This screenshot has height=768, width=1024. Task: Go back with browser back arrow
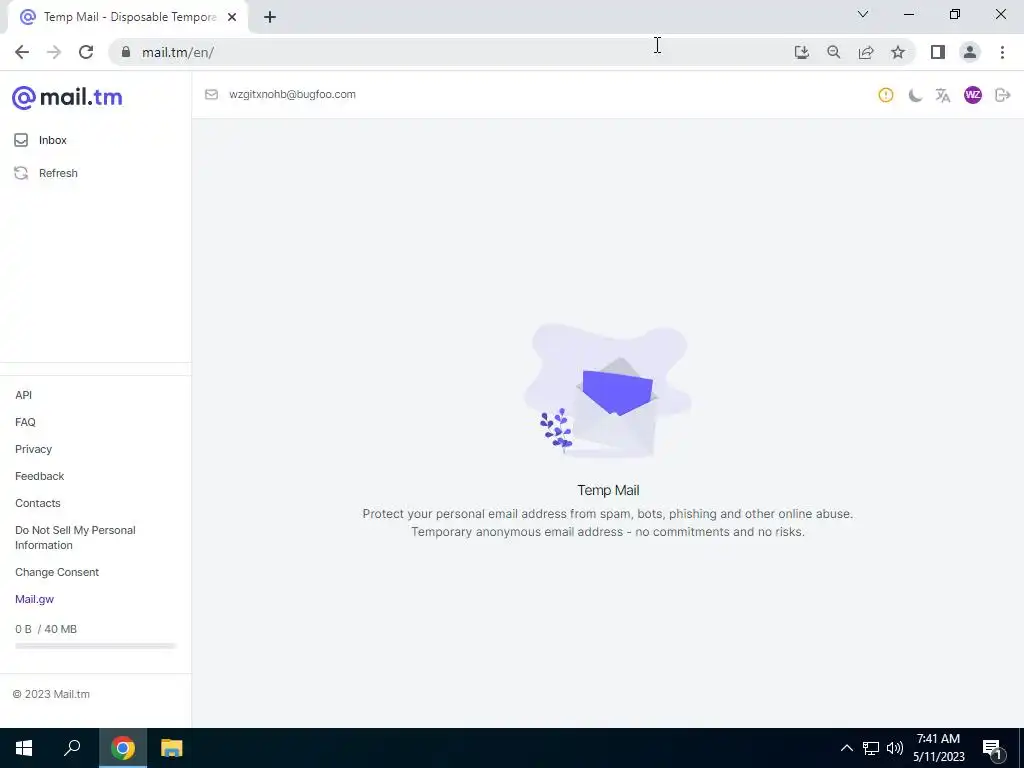tap(22, 52)
